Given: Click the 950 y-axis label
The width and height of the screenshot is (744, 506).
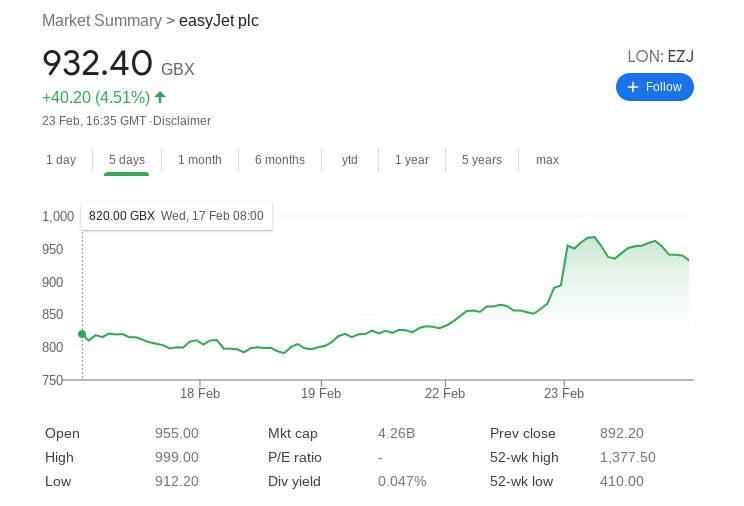Looking at the screenshot, I should point(52,249).
